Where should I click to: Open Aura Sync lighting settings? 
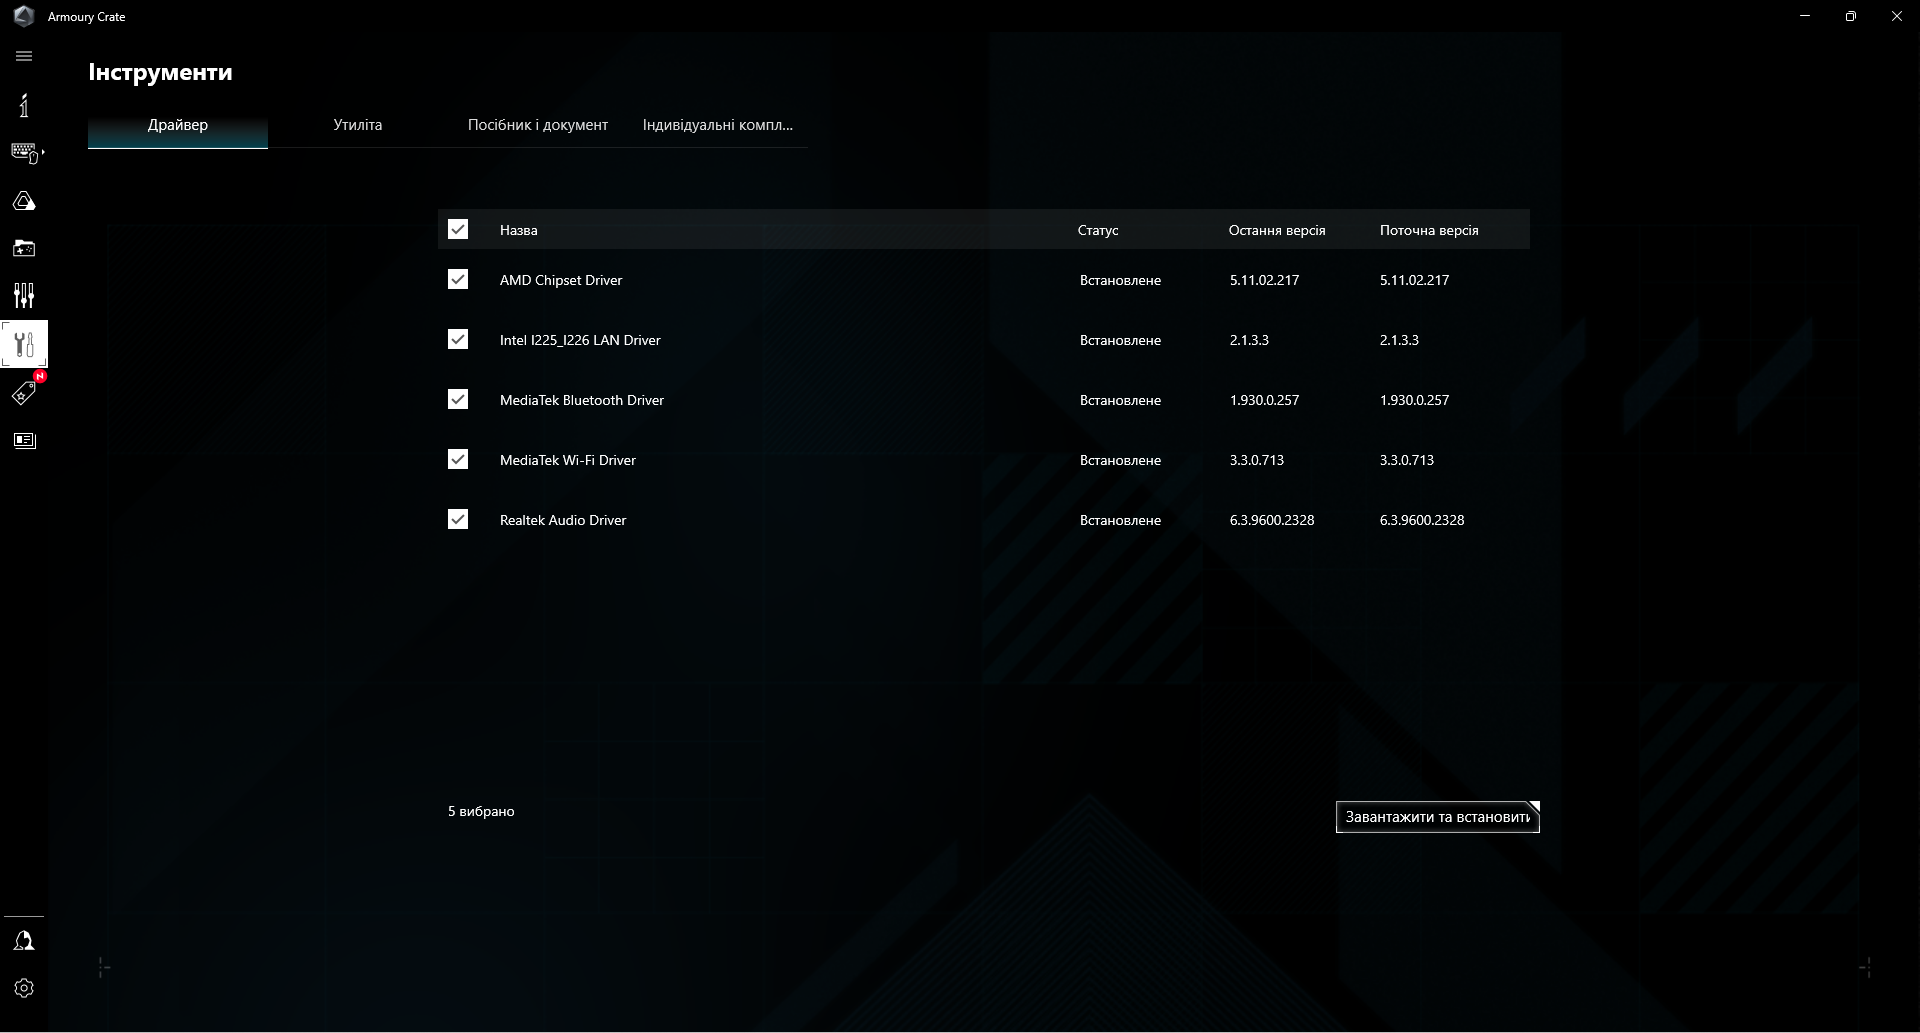[24, 200]
